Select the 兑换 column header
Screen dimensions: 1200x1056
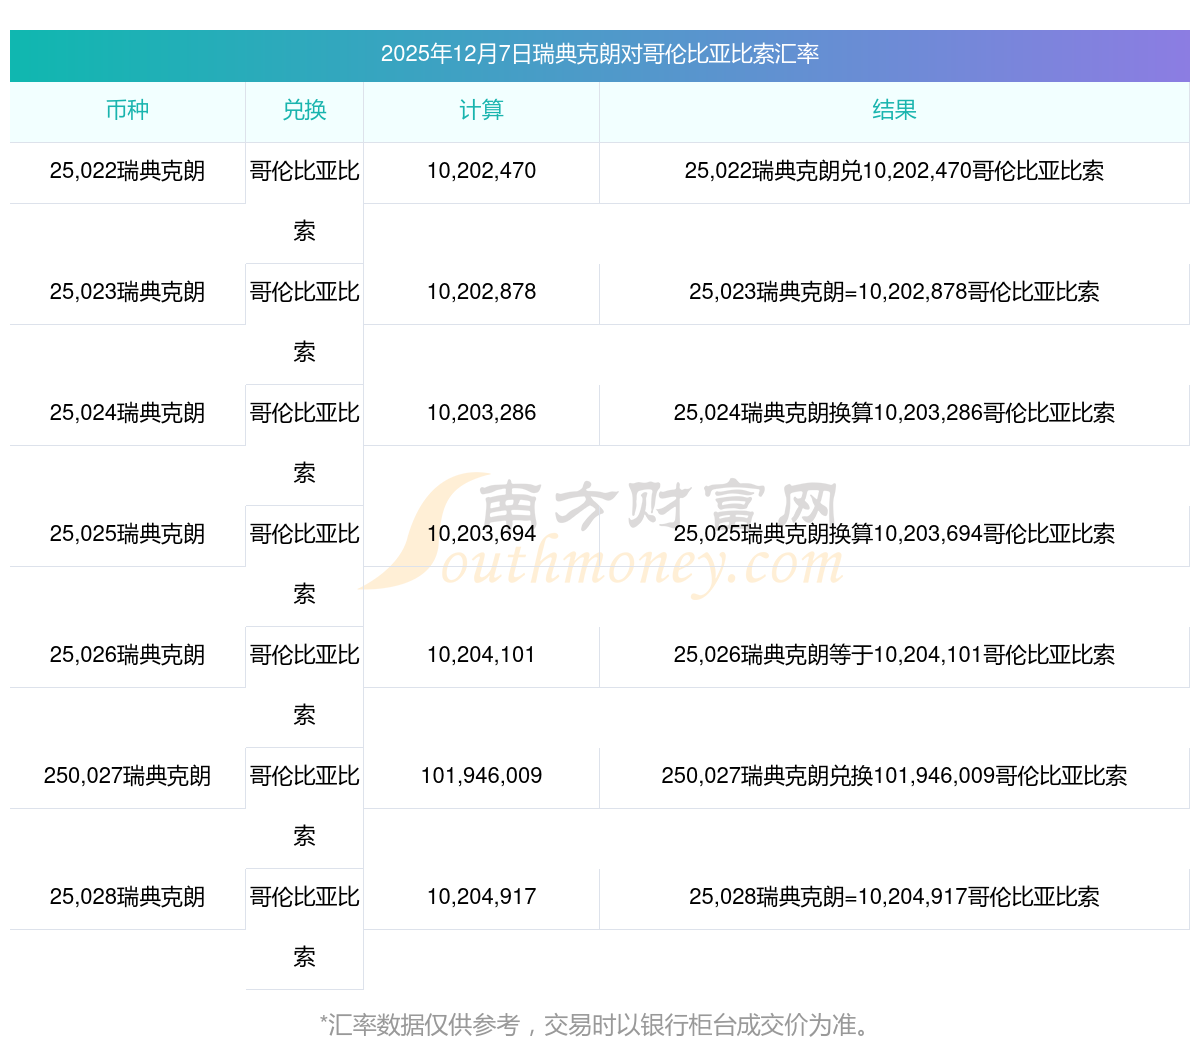(304, 111)
